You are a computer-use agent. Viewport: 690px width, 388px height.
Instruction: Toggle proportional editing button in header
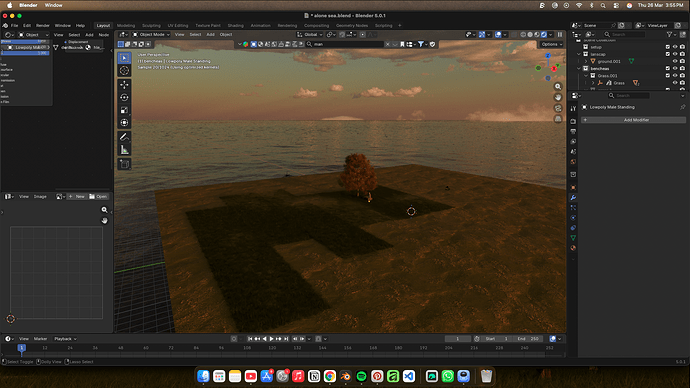[363, 34]
